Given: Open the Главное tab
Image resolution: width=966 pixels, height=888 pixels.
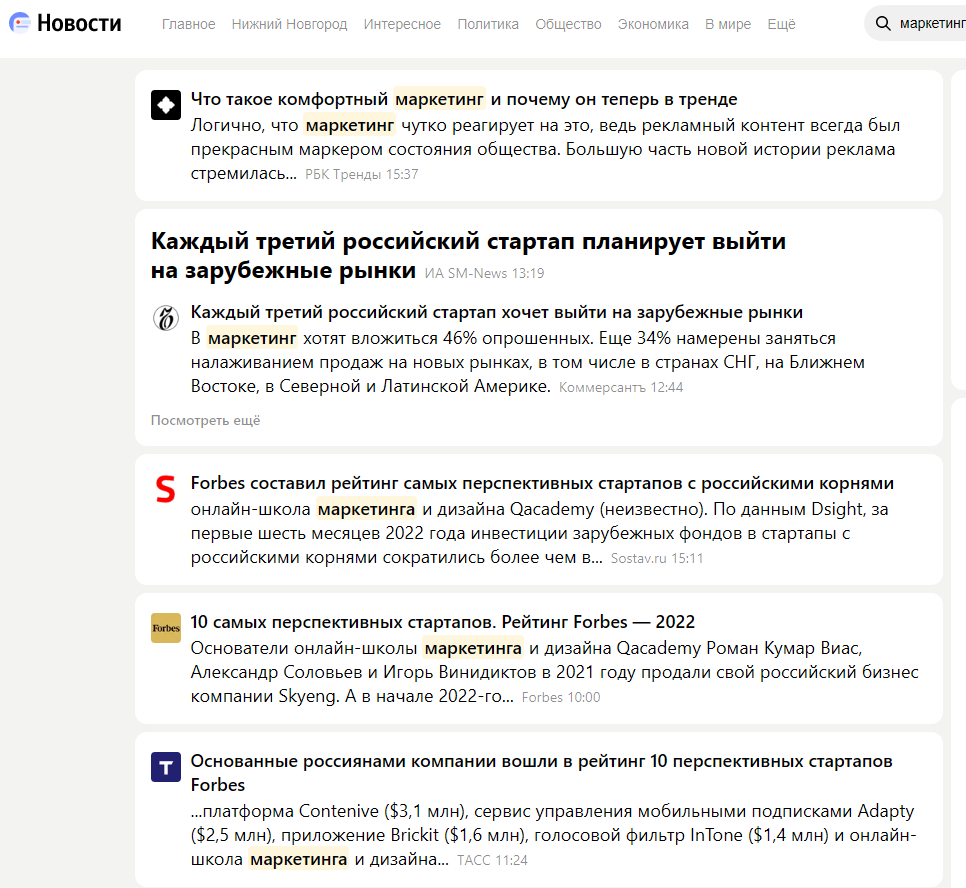Looking at the screenshot, I should click(x=188, y=24).
